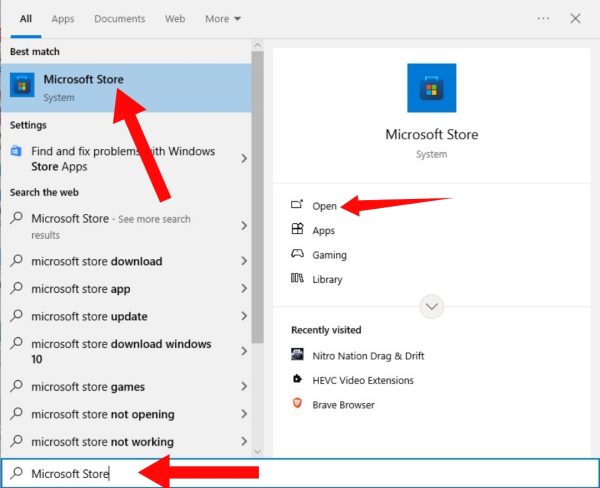Click search icon beside microsoft store not working
600x488 pixels.
click(x=16, y=441)
